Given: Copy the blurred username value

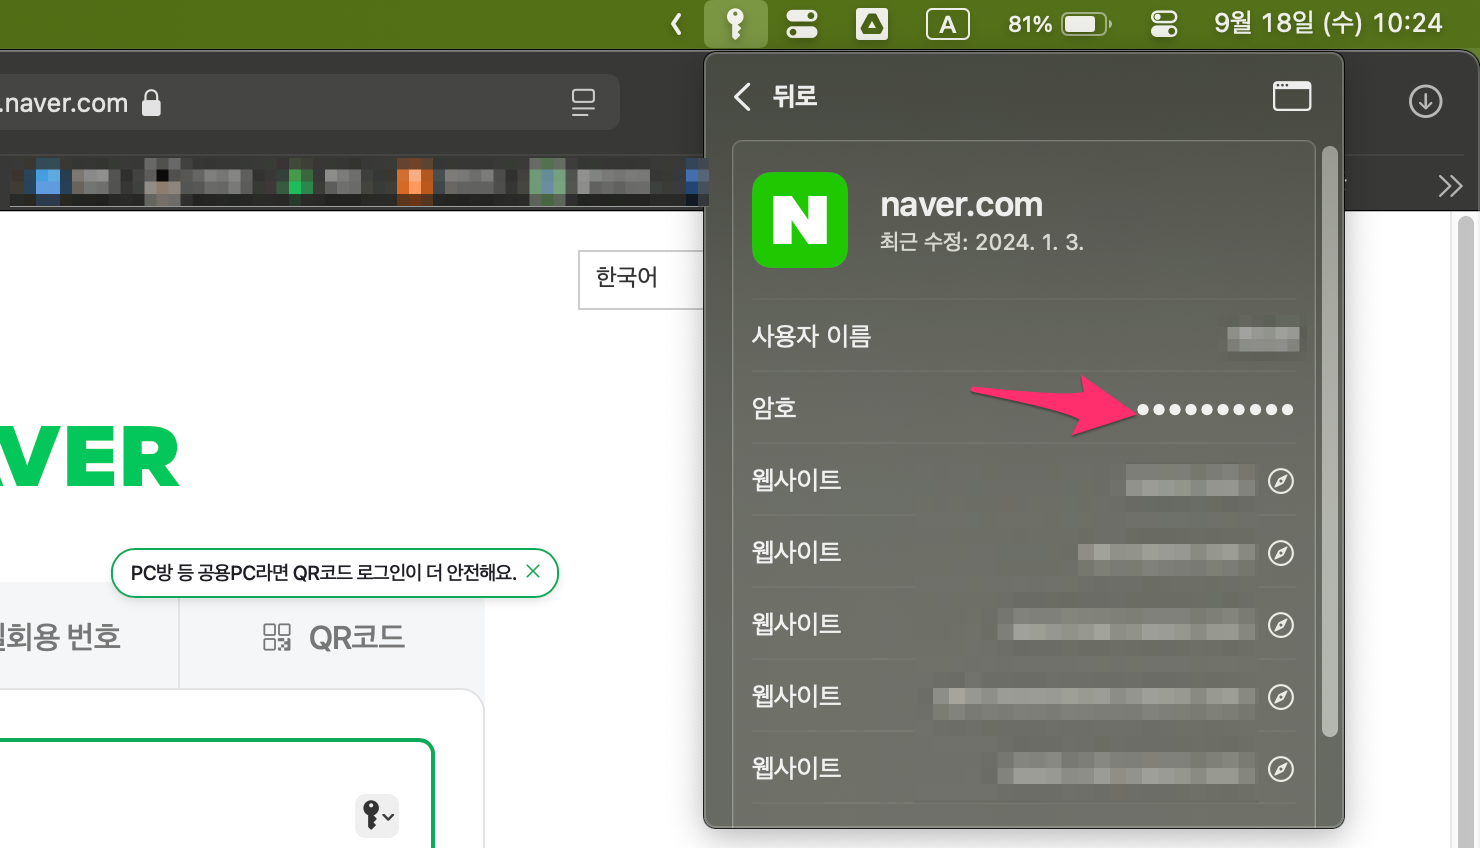Looking at the screenshot, I should click(x=1264, y=338).
